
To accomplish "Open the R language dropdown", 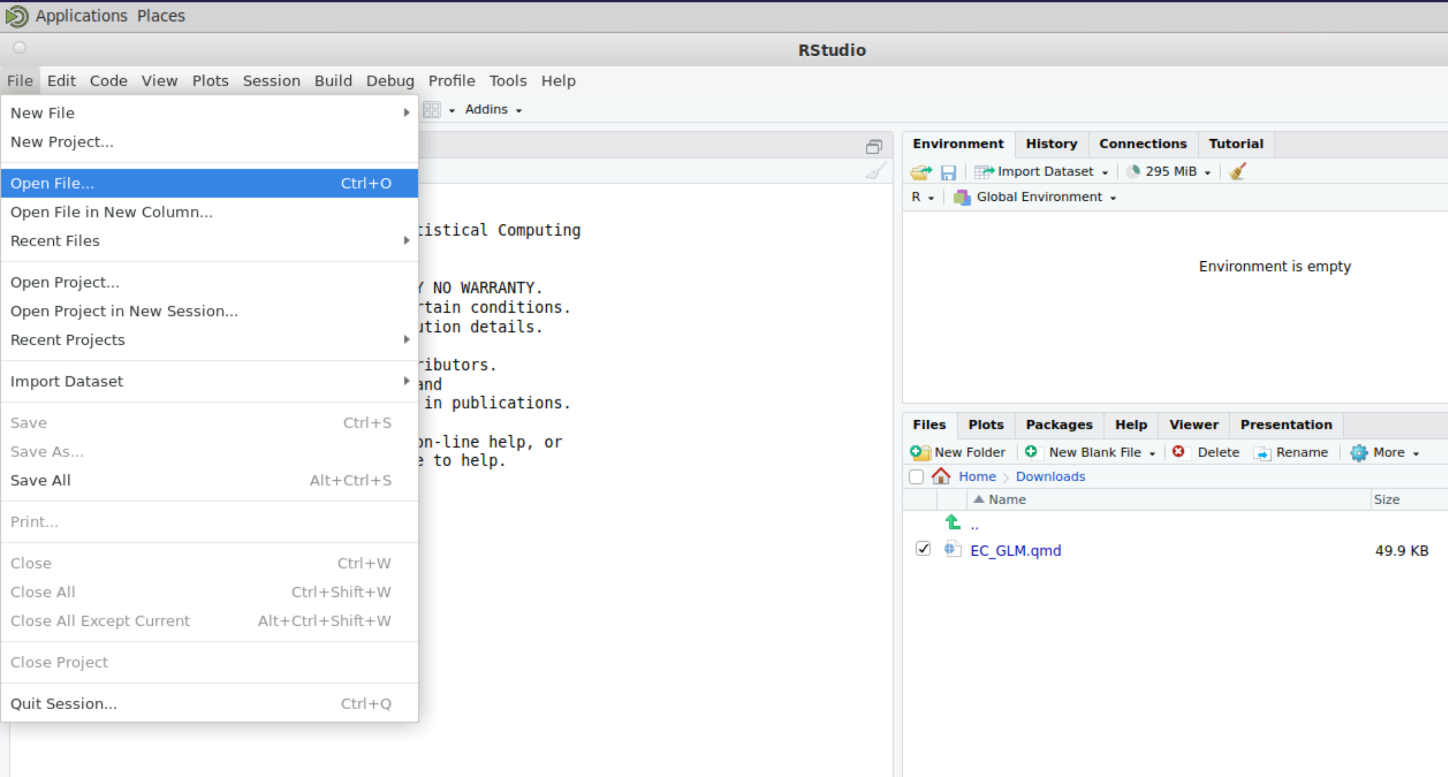I will click(x=923, y=197).
